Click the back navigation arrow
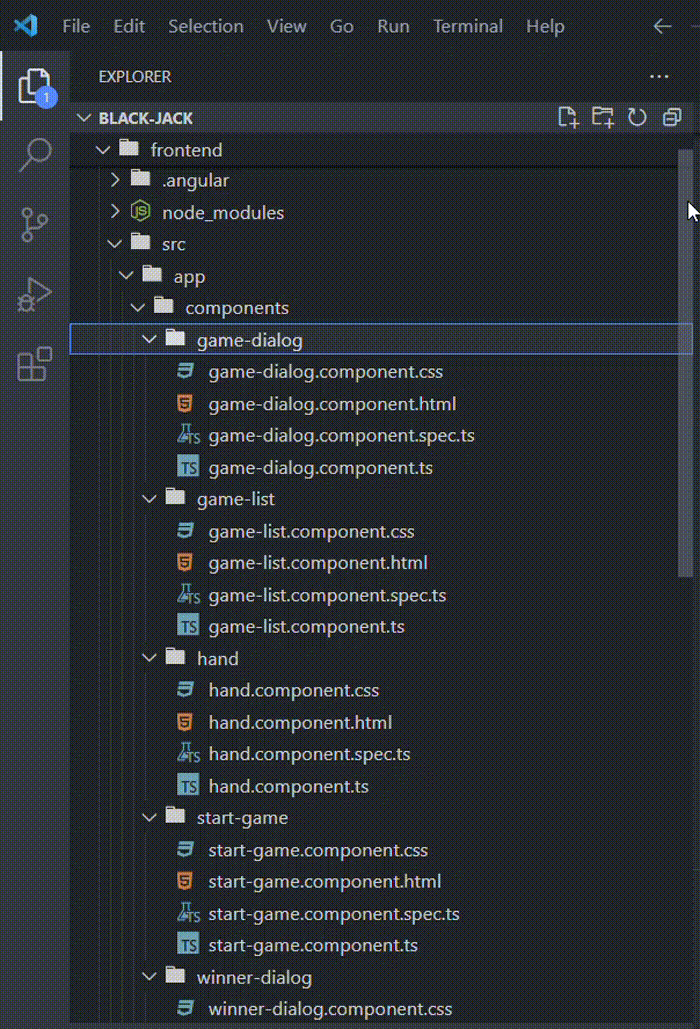Screen dimensions: 700x1029 [662, 27]
